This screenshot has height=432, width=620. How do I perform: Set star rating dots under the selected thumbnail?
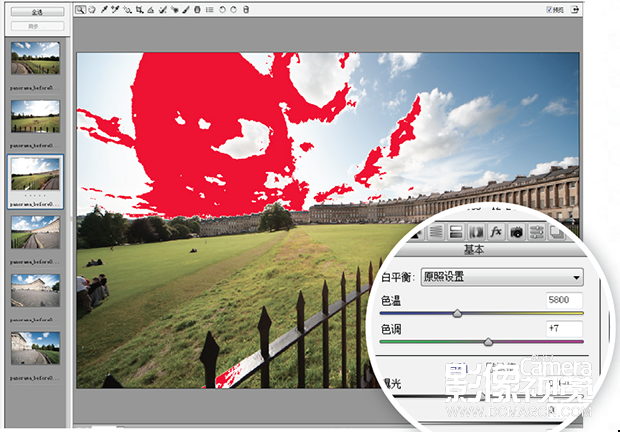tap(36, 196)
